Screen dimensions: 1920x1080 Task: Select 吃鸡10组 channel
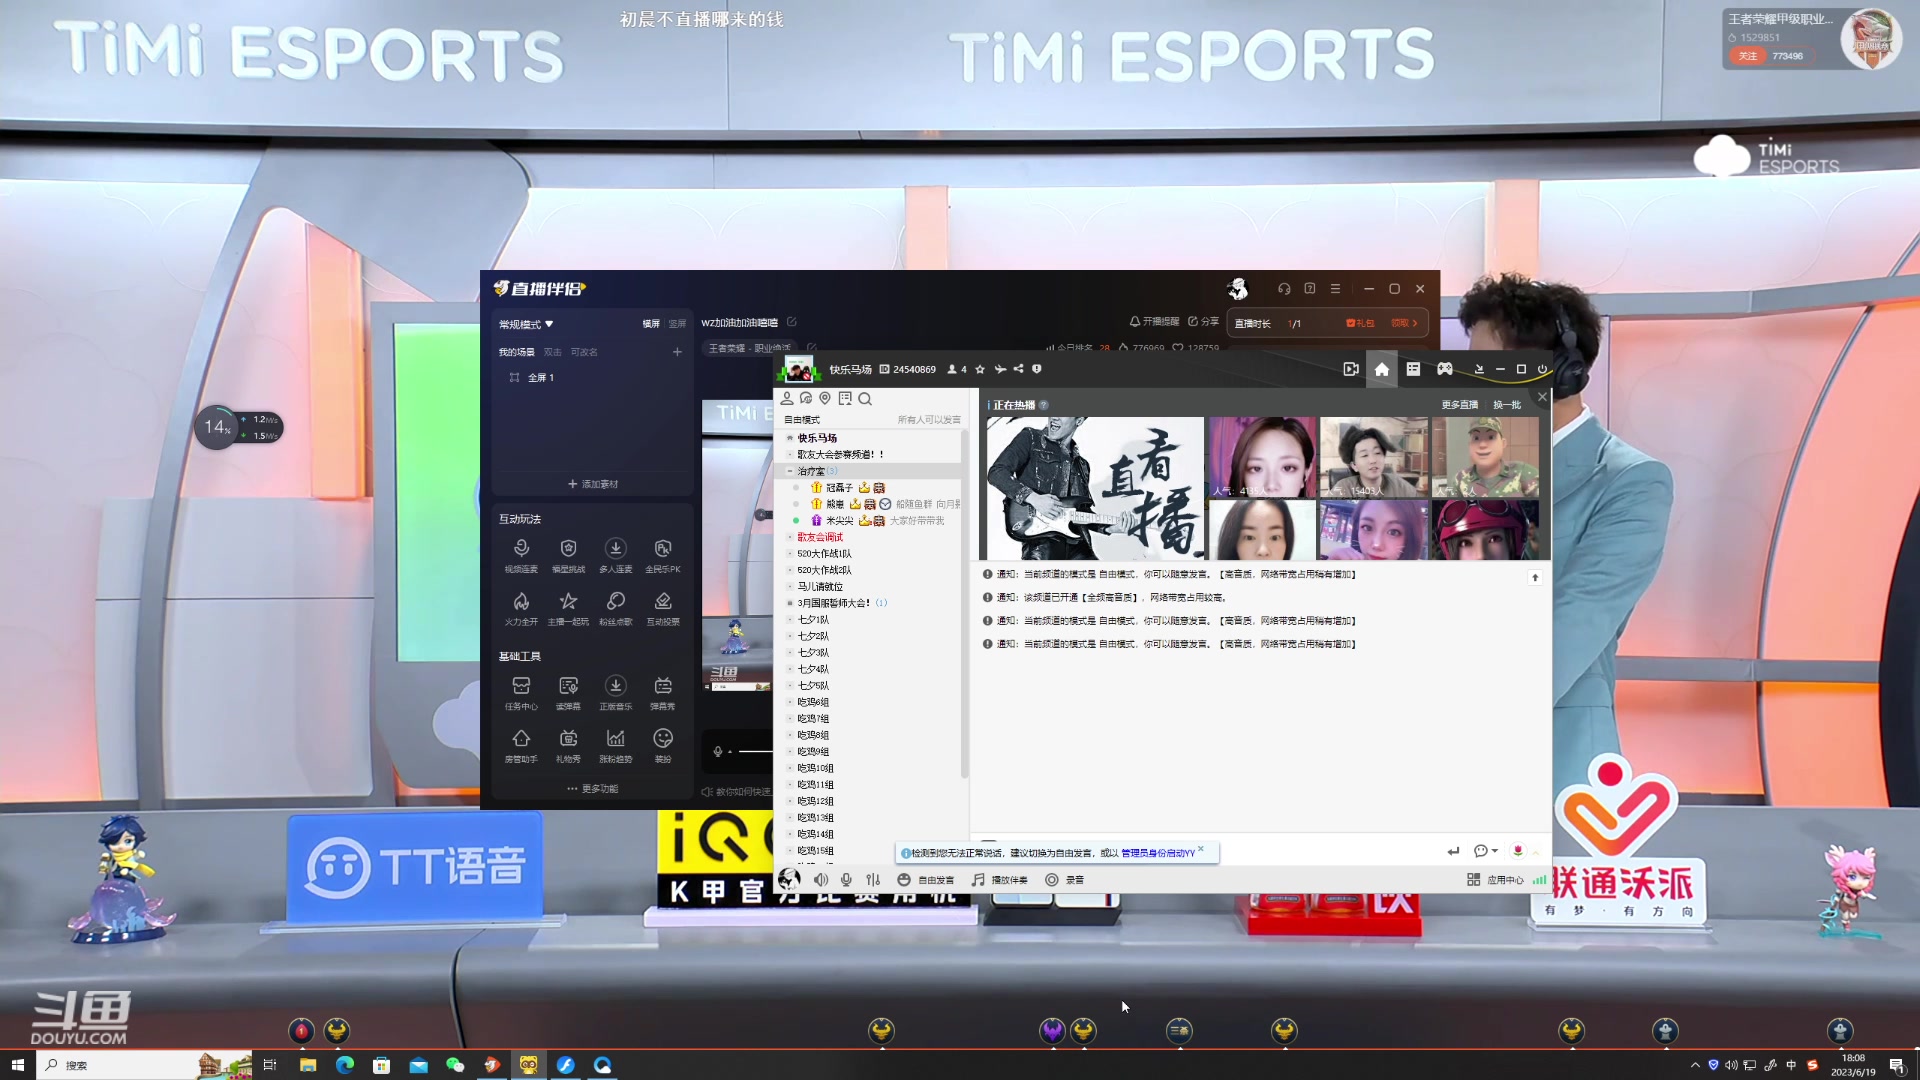(816, 769)
